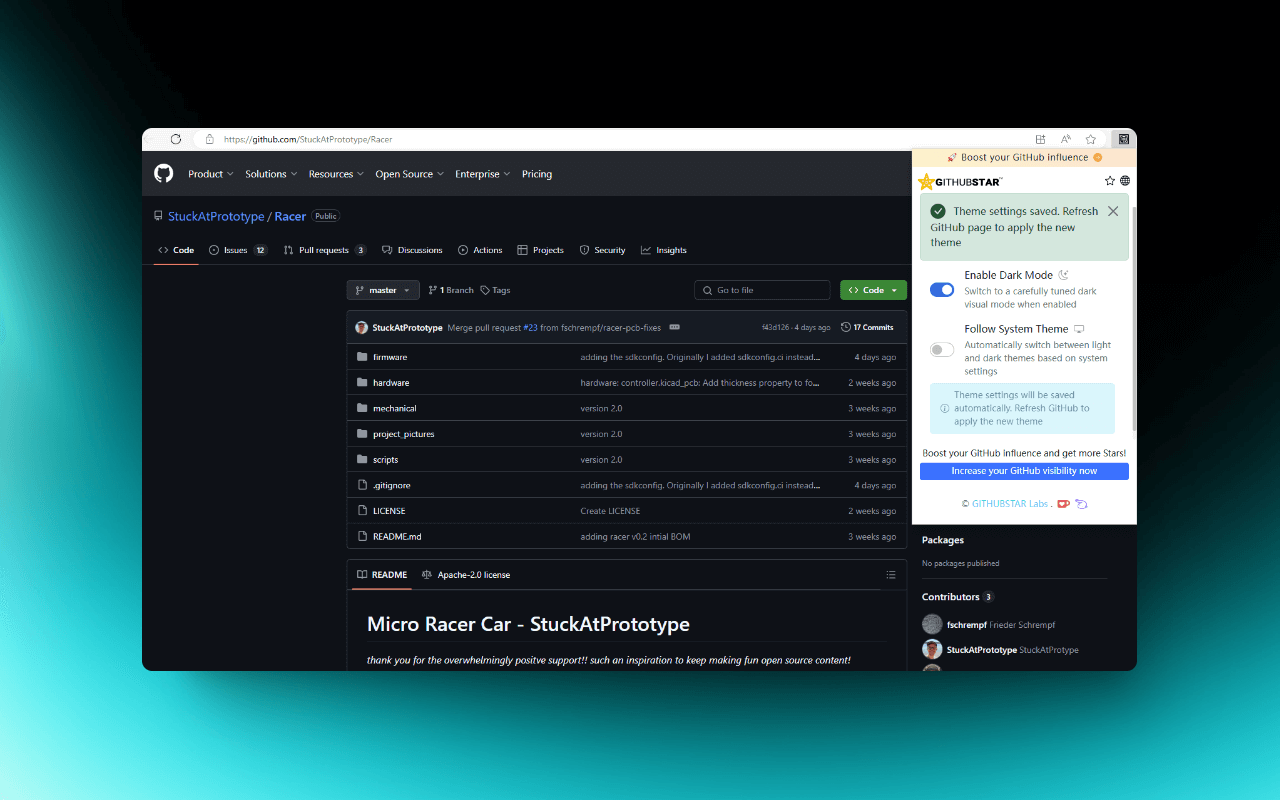Click the site info lock icon

pos(210,139)
